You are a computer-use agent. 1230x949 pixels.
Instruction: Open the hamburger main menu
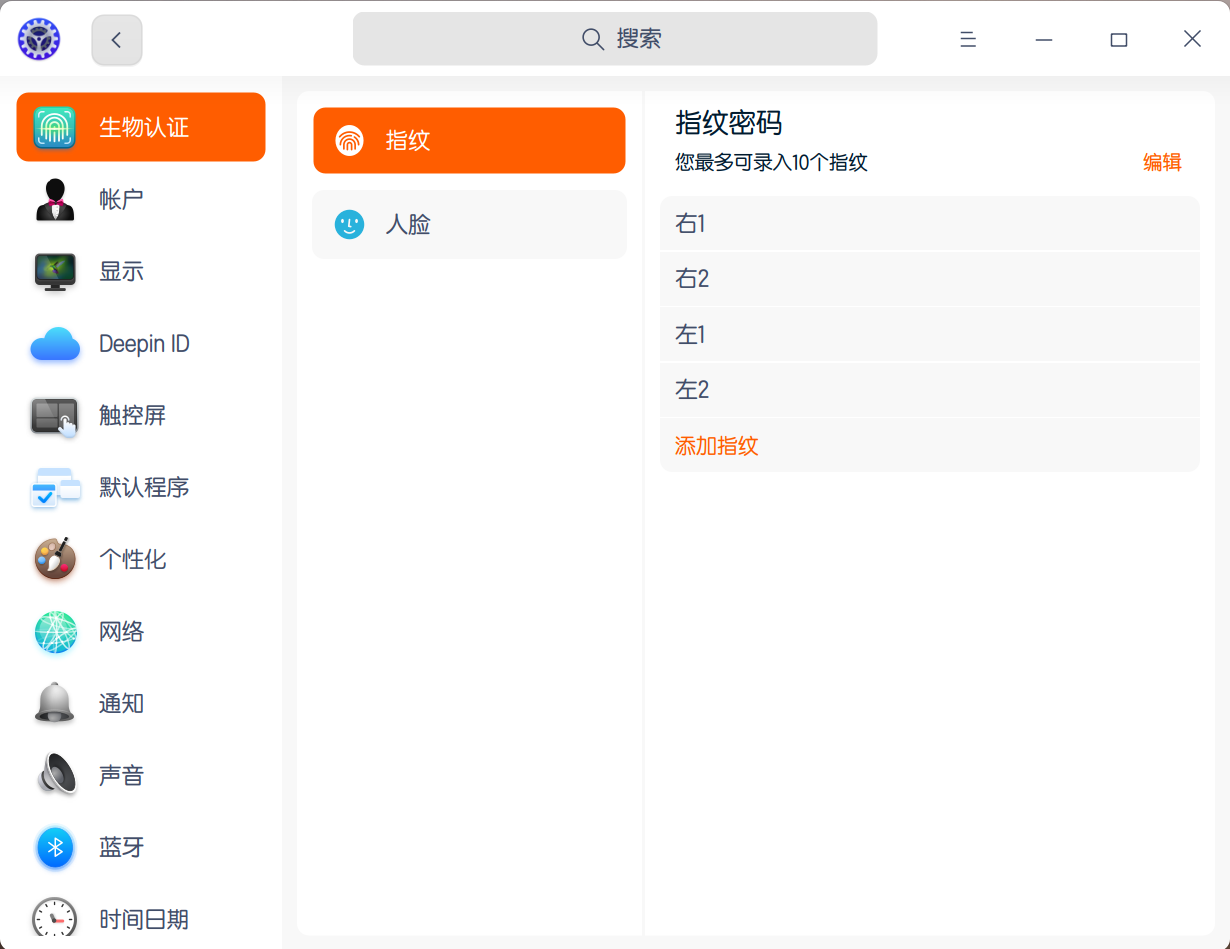[x=968, y=40]
